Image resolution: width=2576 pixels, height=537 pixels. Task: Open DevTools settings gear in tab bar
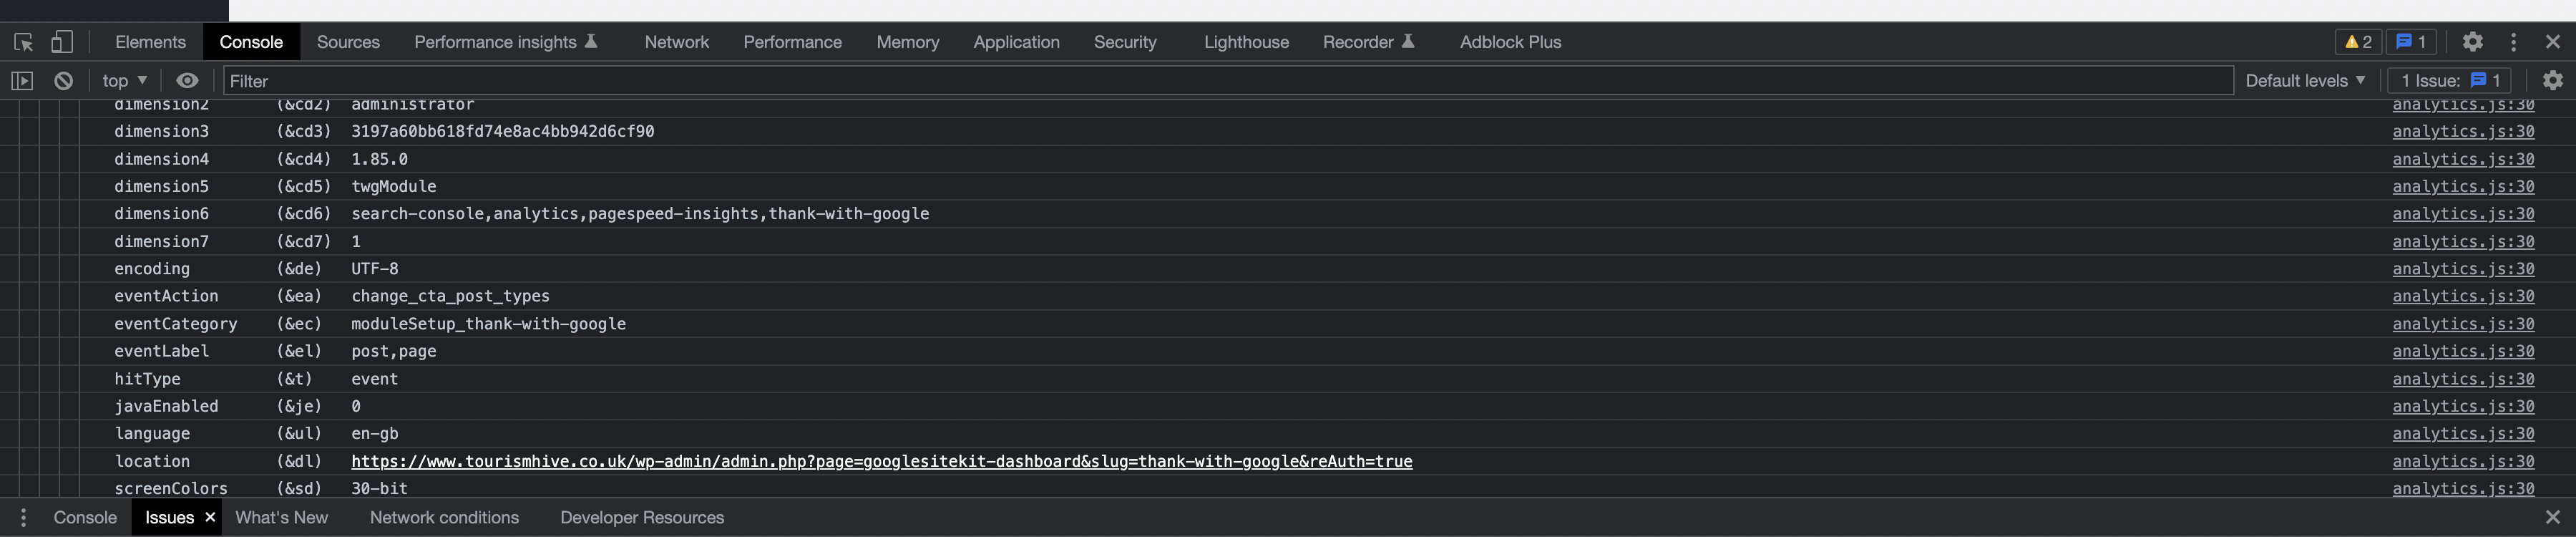(x=2473, y=42)
